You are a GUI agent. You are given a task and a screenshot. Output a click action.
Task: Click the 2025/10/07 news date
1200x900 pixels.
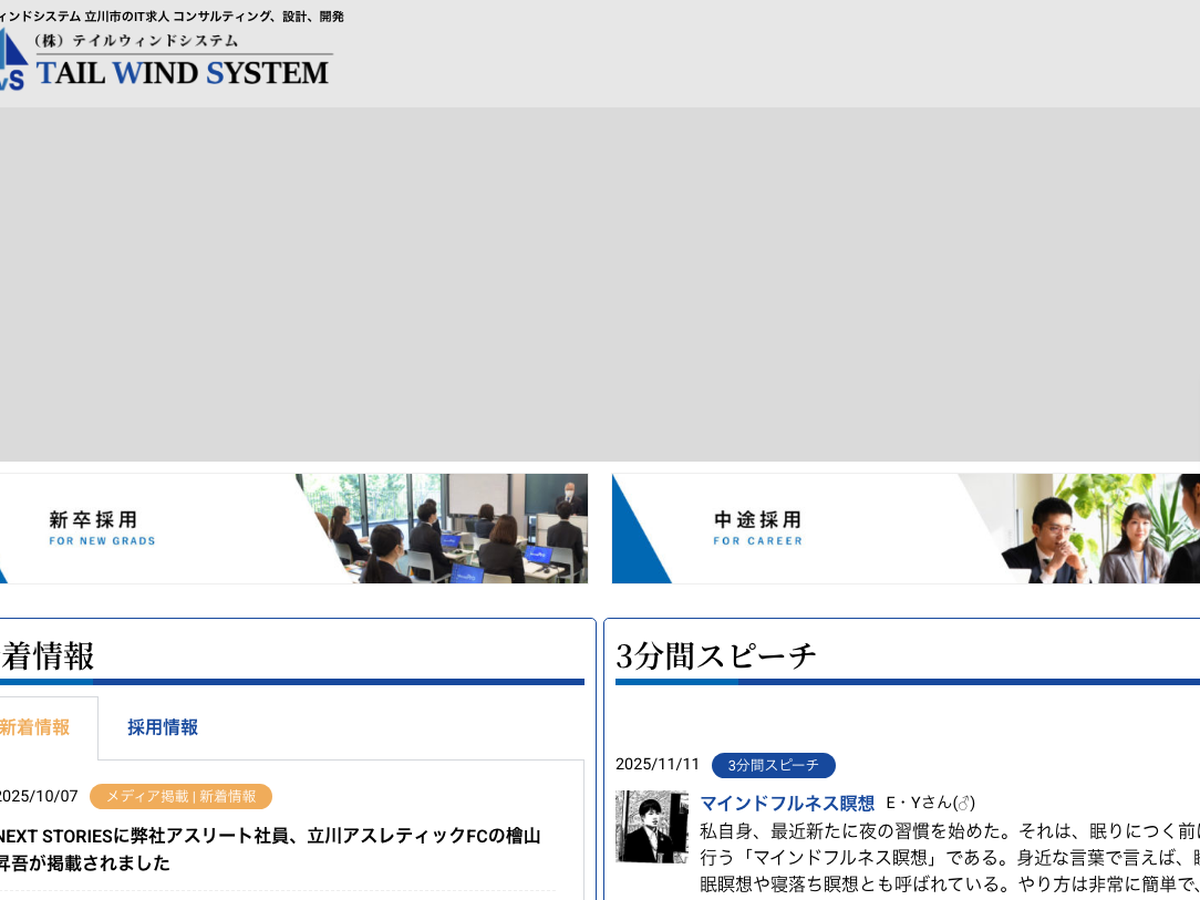(38, 796)
